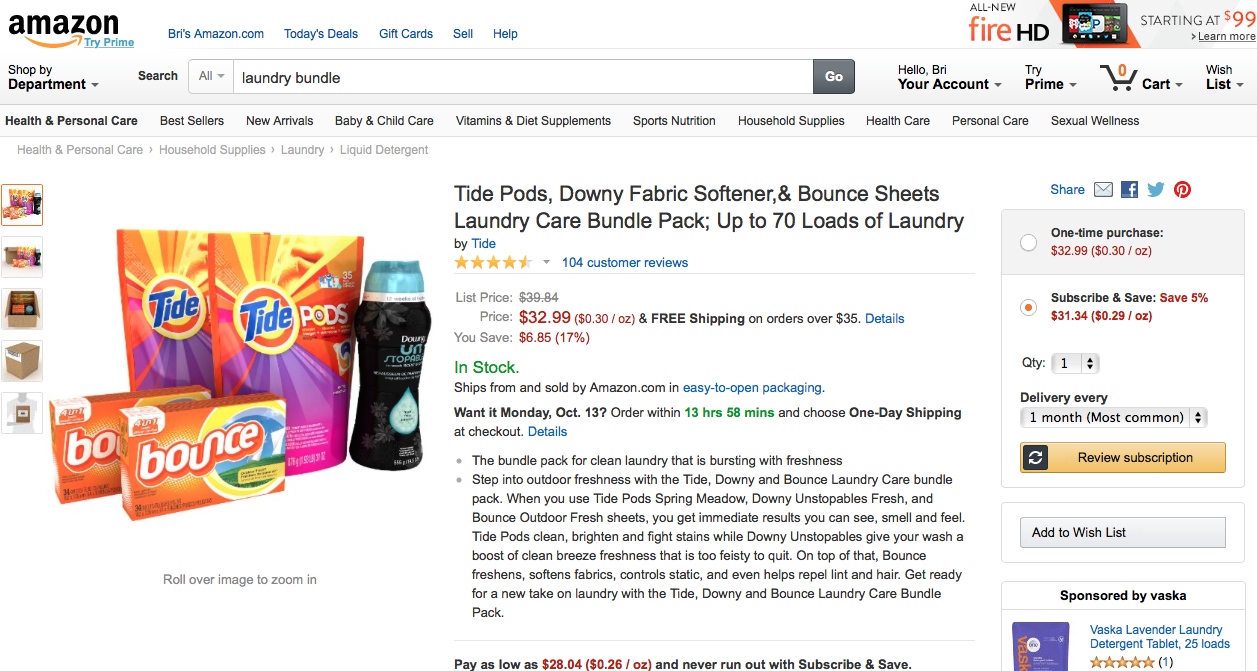Expand the Shop by Department menu

pos(53,78)
